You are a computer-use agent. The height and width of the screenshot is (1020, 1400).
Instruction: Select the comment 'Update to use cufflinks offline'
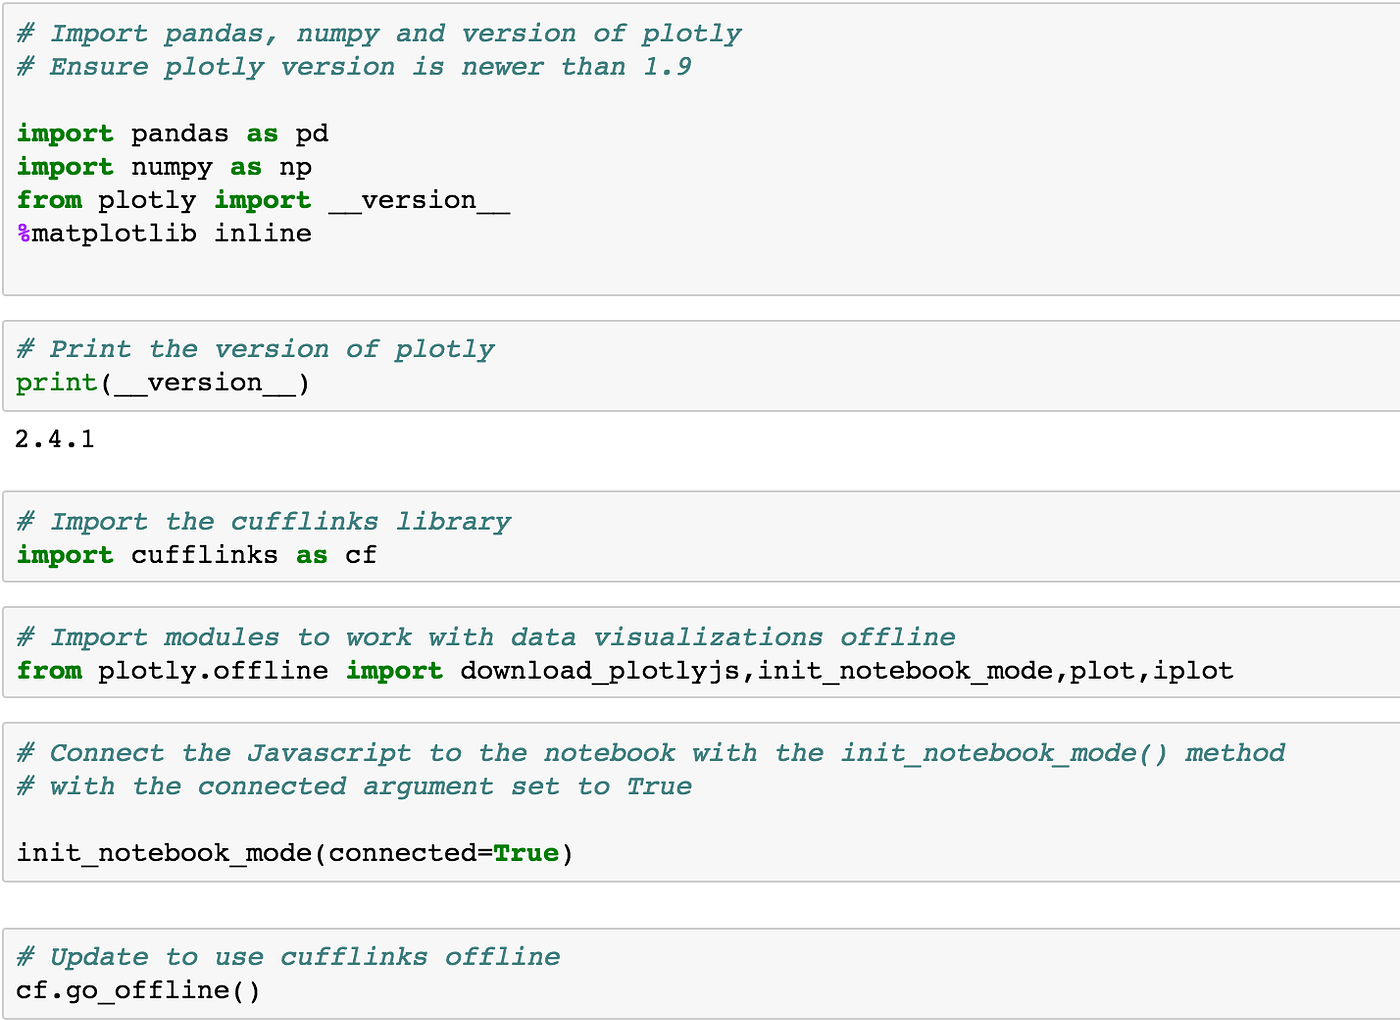click(x=288, y=956)
